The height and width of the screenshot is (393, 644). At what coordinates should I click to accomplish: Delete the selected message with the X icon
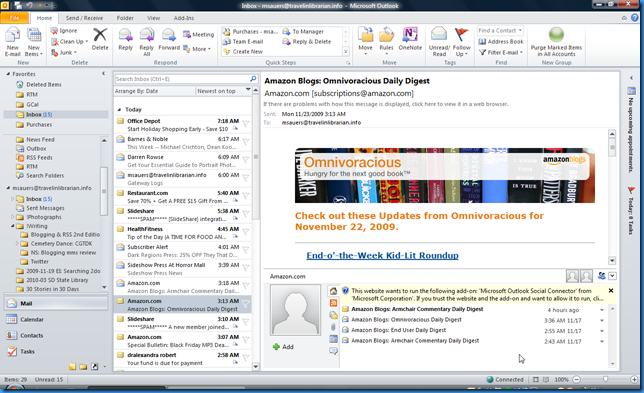click(100, 35)
